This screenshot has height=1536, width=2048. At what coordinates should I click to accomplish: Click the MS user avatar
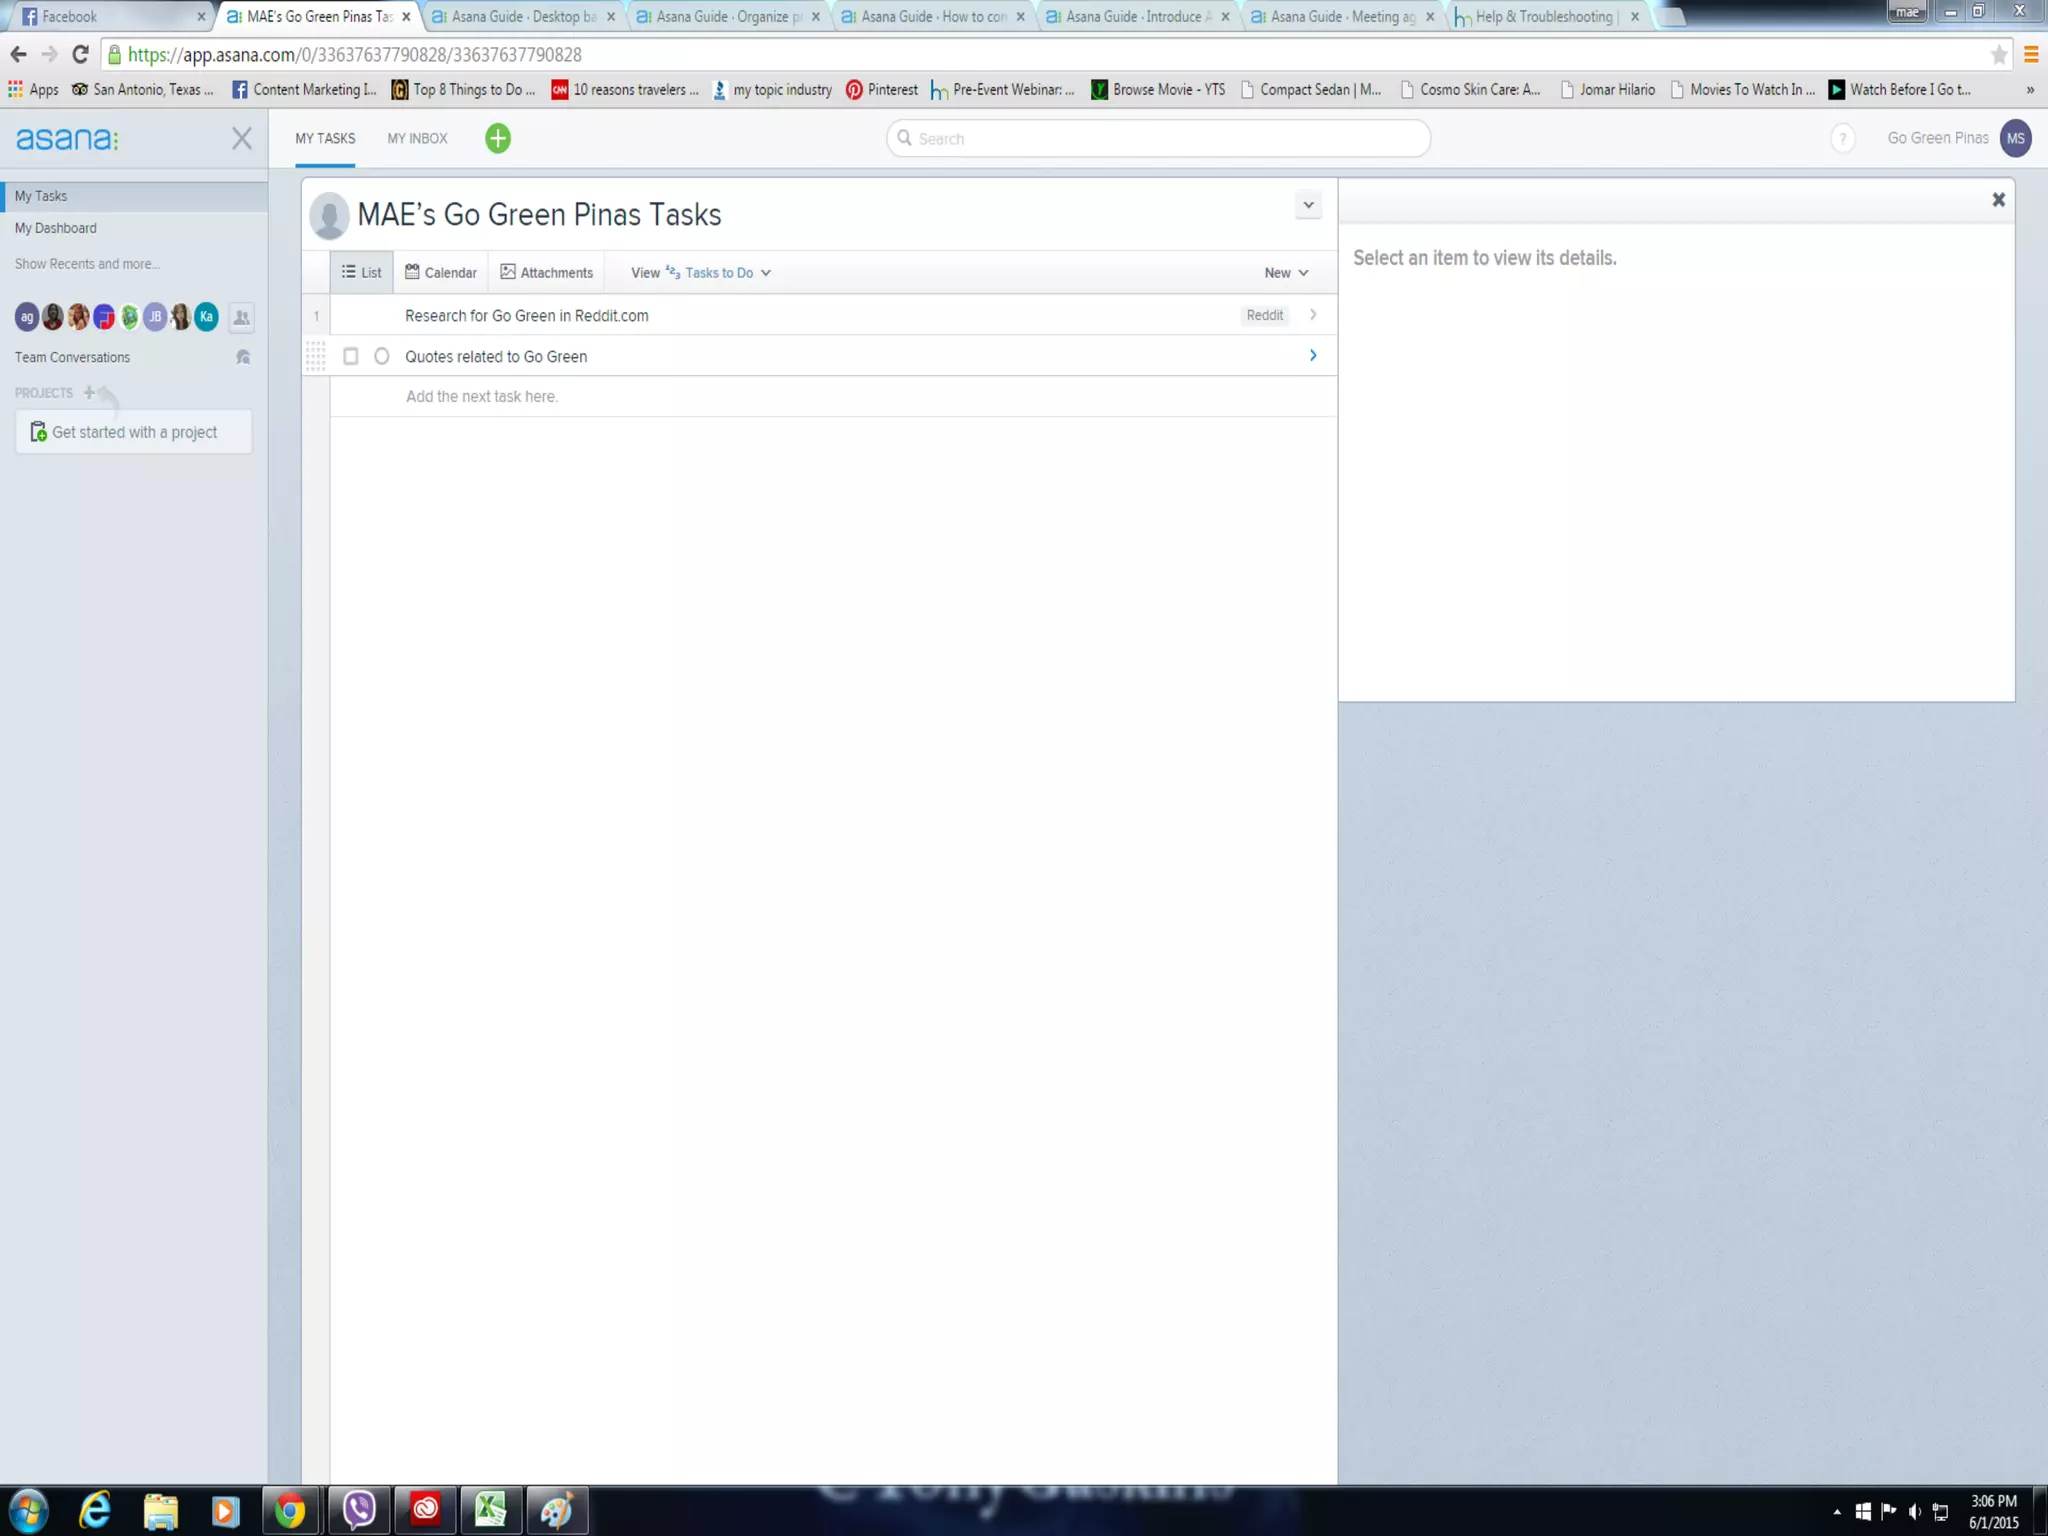coord(2015,138)
